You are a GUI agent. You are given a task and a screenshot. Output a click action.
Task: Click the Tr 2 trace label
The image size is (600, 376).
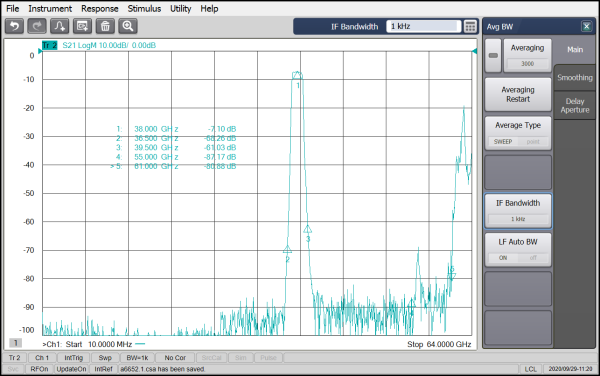50,45
